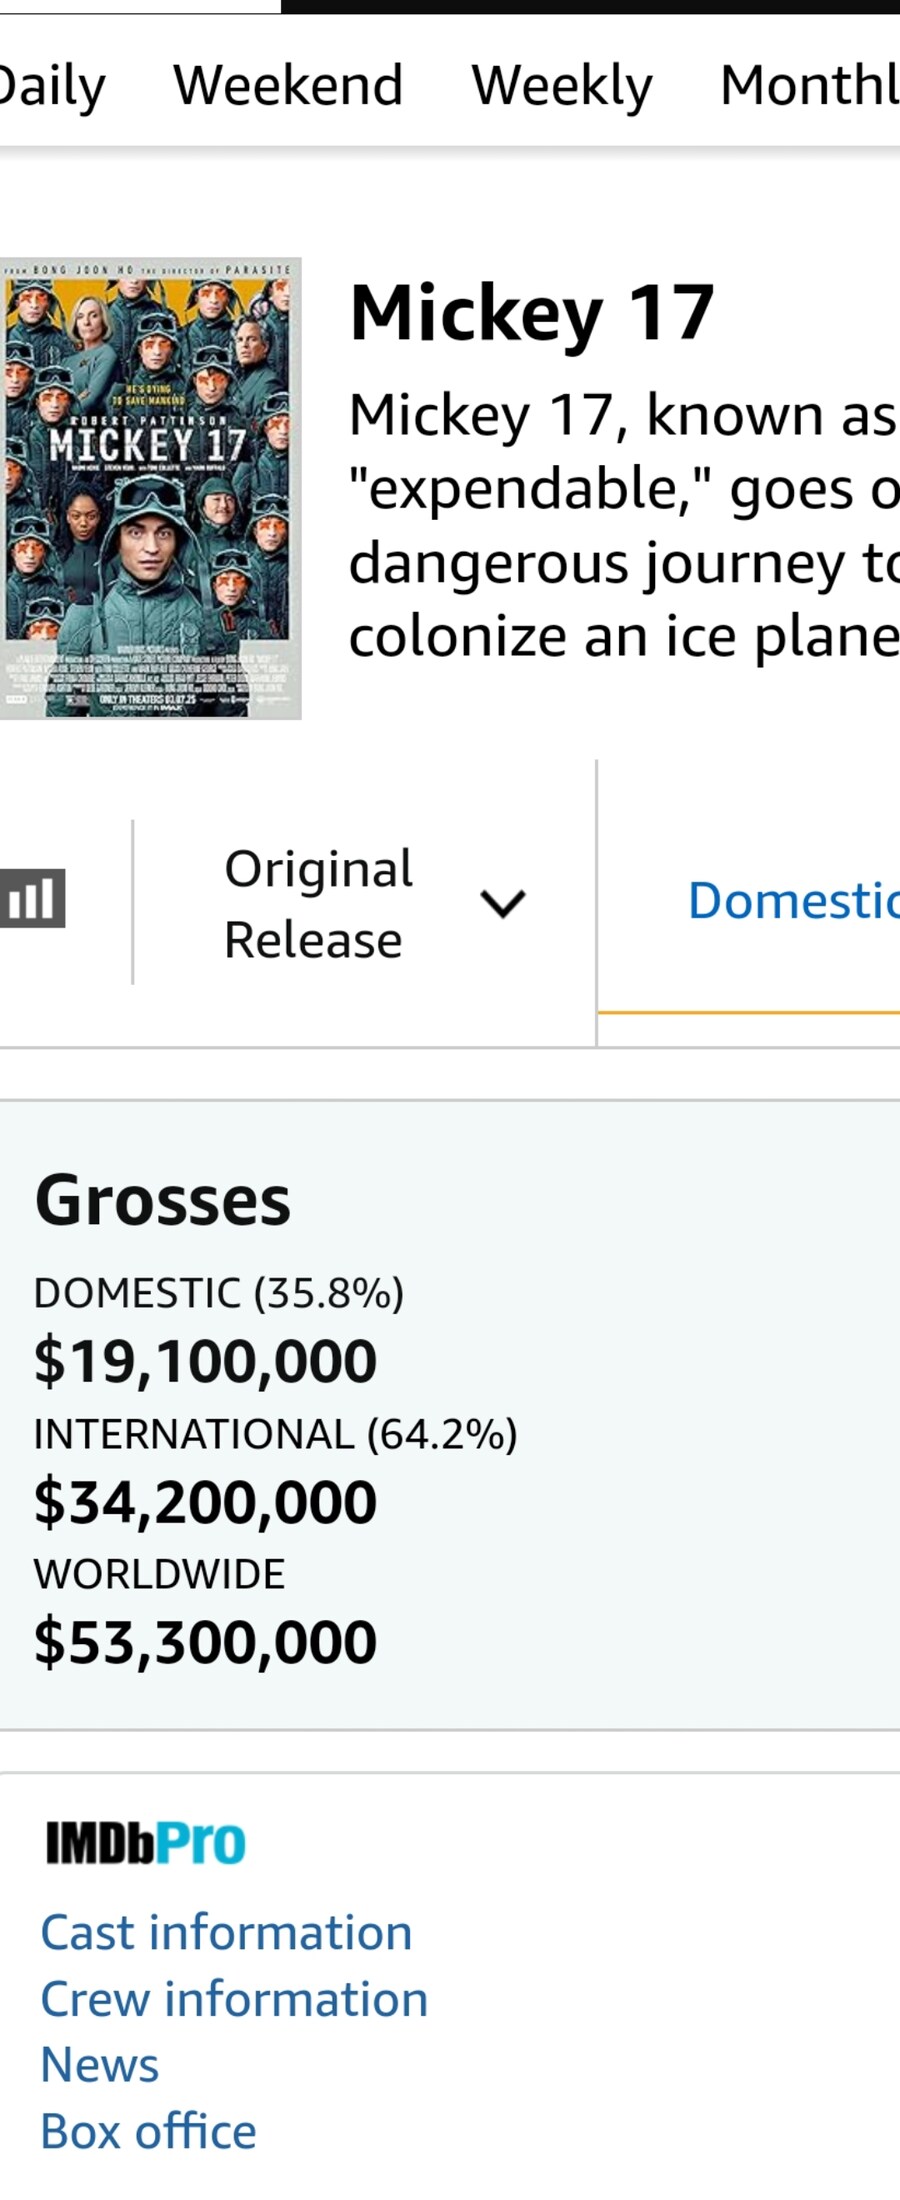900x2200 pixels.
Task: Click the international gross $34,200,000
Action: 206,1502
